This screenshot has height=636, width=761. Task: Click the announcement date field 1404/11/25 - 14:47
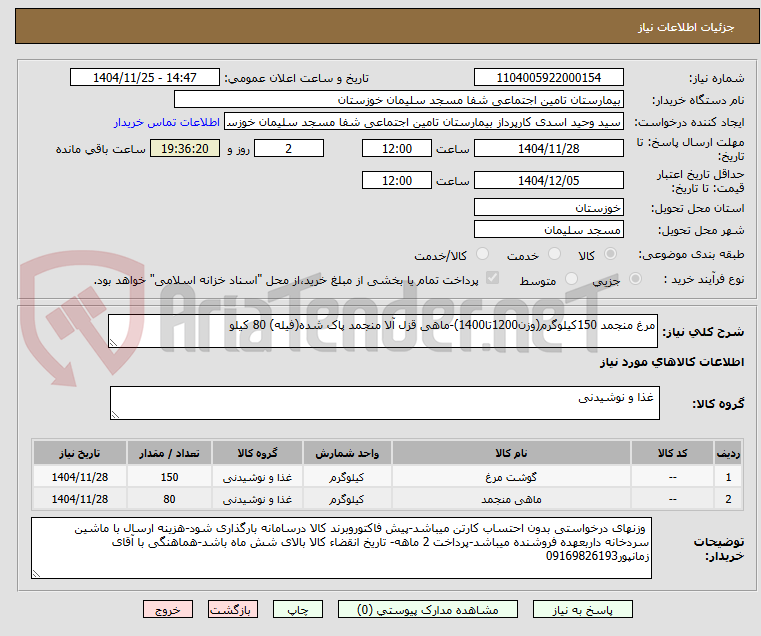(145, 78)
